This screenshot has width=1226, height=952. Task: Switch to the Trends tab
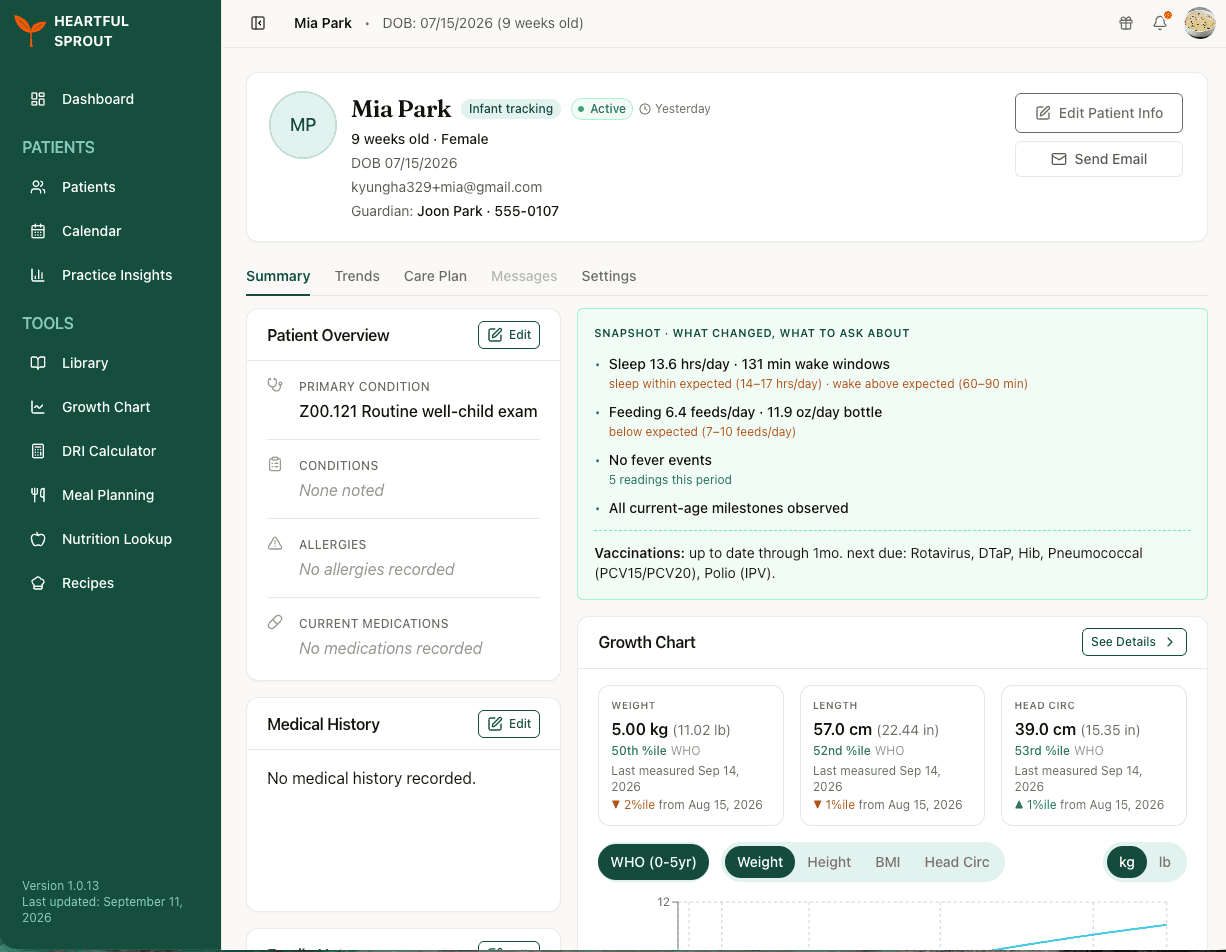tap(357, 276)
